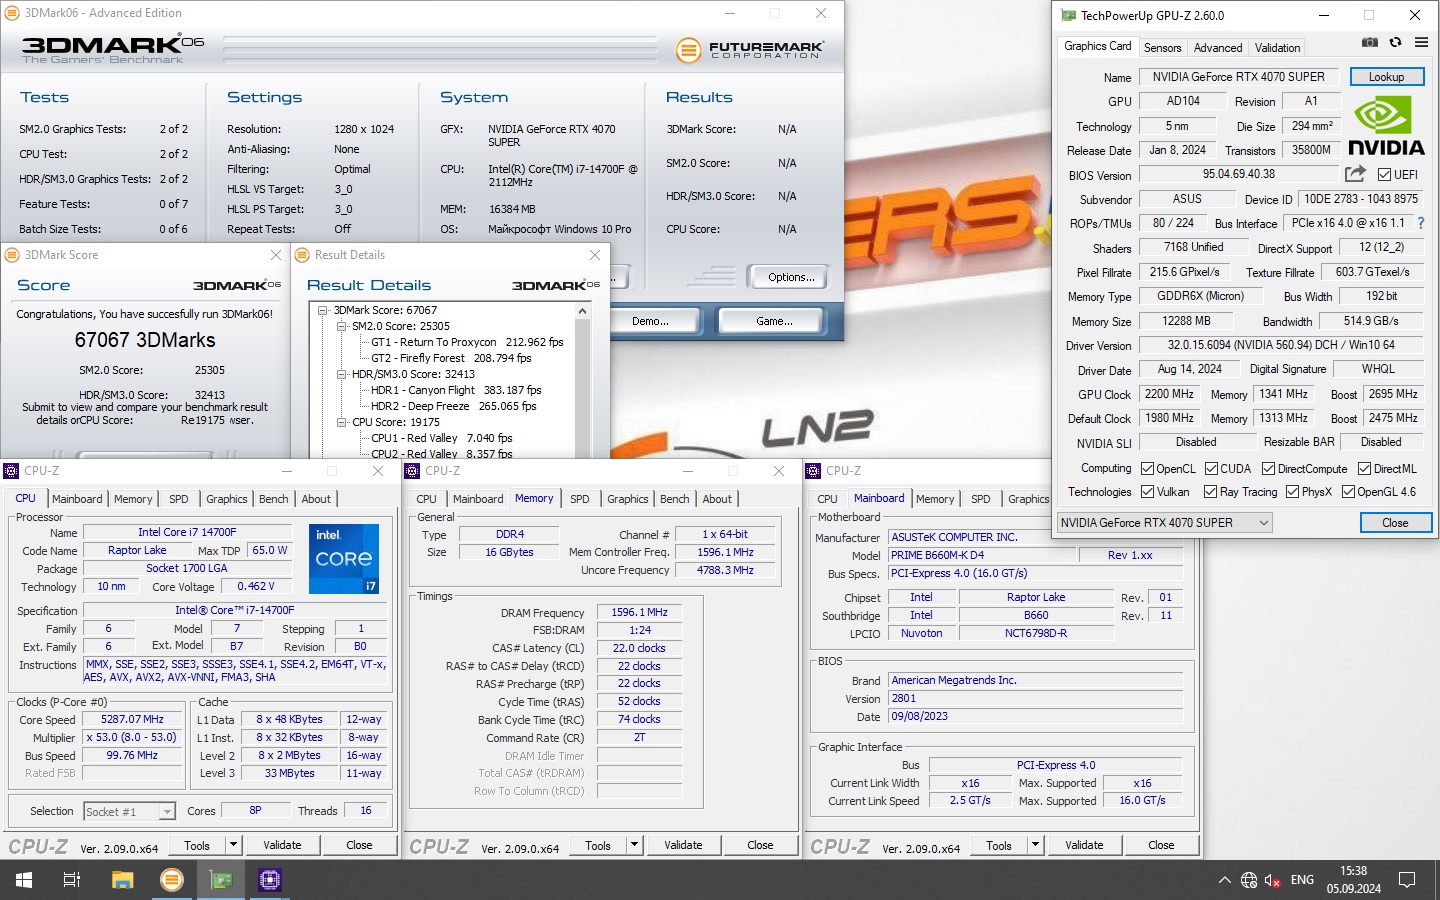Click the GPU-Z refresh icon
Viewport: 1440px width, 900px height.
(x=1395, y=42)
